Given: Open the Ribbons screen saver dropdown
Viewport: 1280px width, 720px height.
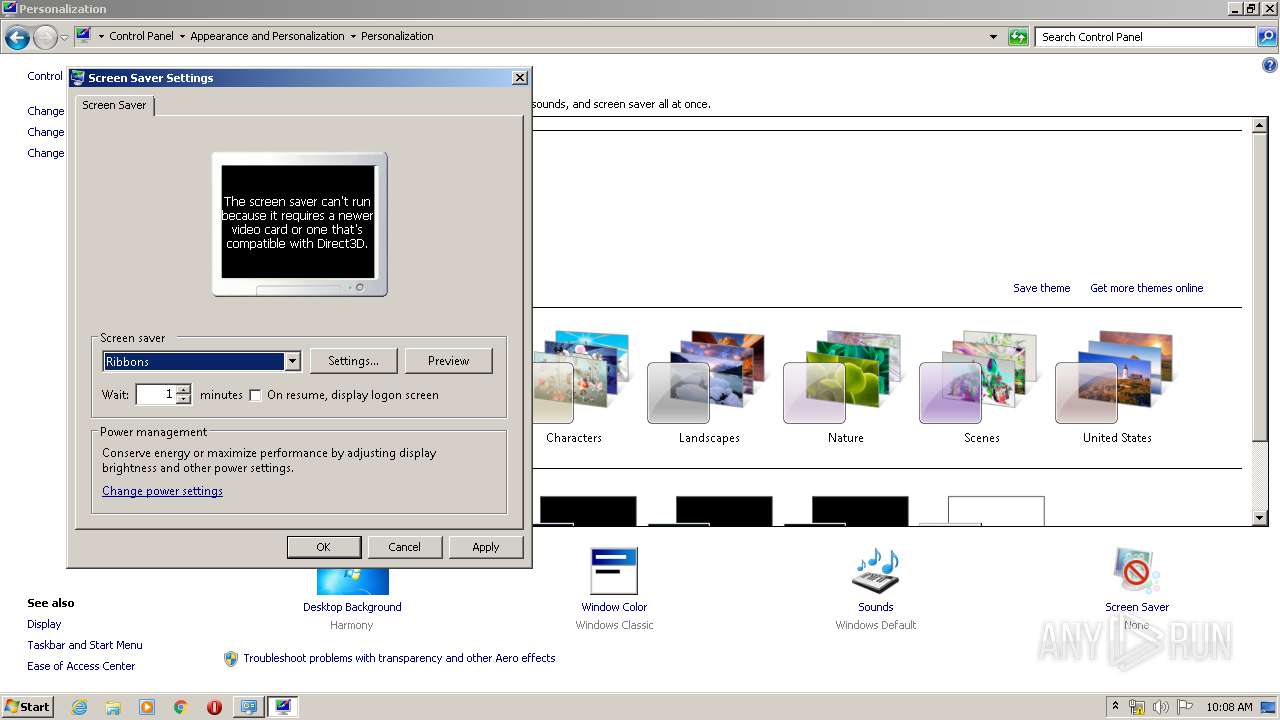Looking at the screenshot, I should pos(292,362).
